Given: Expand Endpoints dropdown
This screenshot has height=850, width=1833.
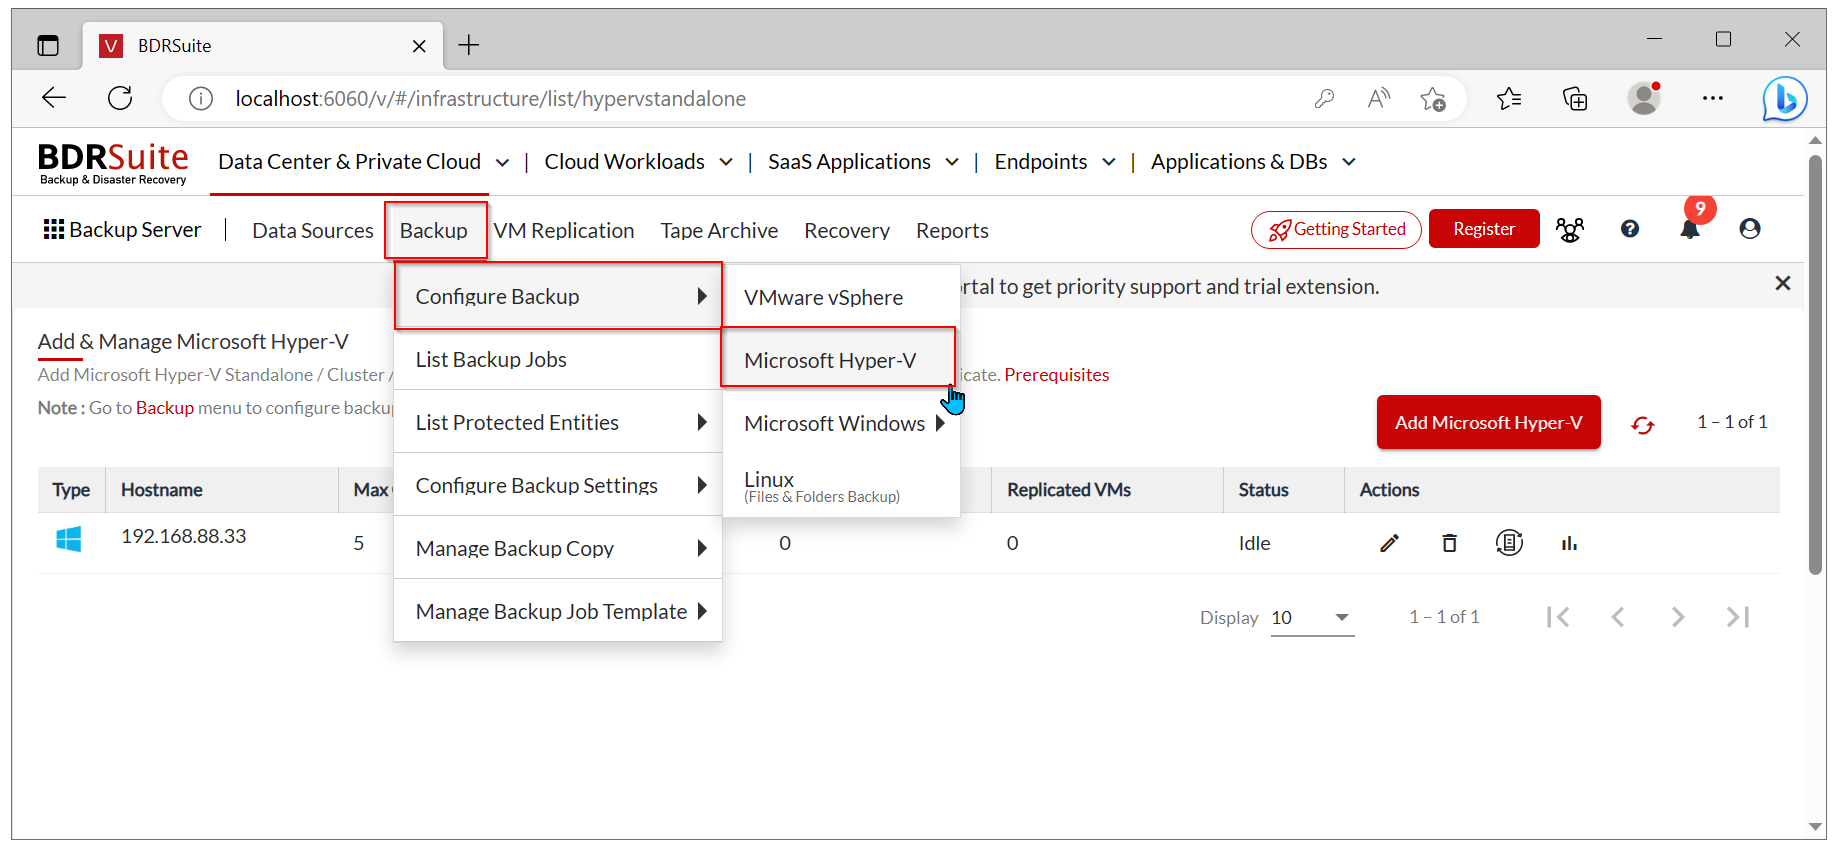Looking at the screenshot, I should (1109, 162).
